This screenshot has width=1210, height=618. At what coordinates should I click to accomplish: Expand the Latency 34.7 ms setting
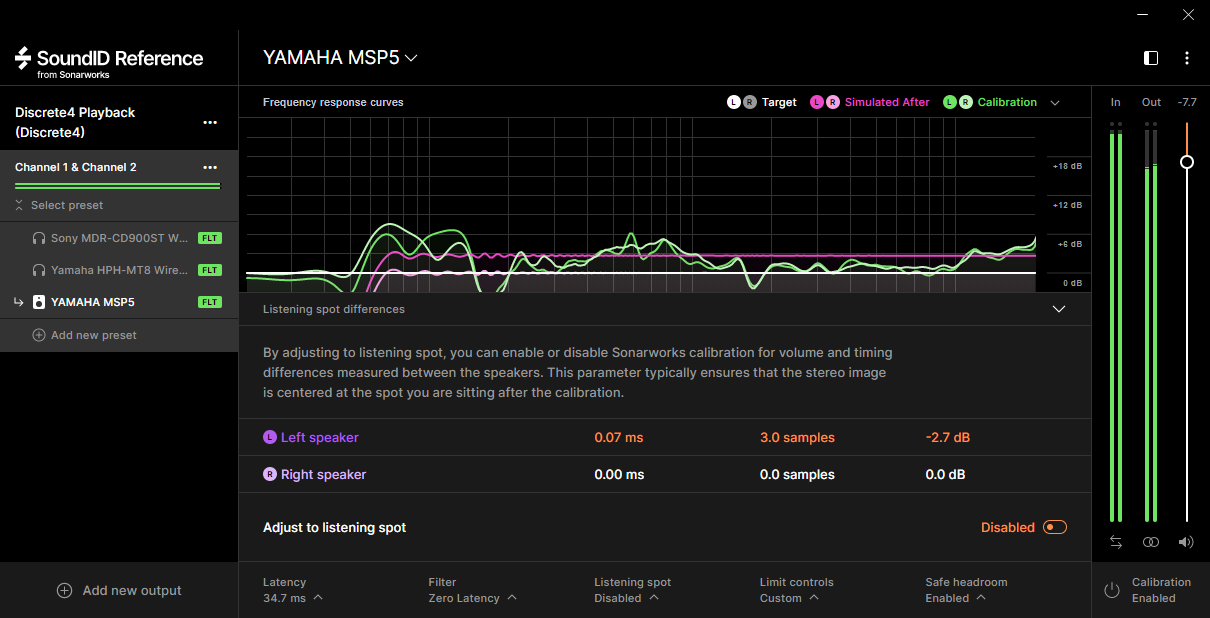[293, 598]
